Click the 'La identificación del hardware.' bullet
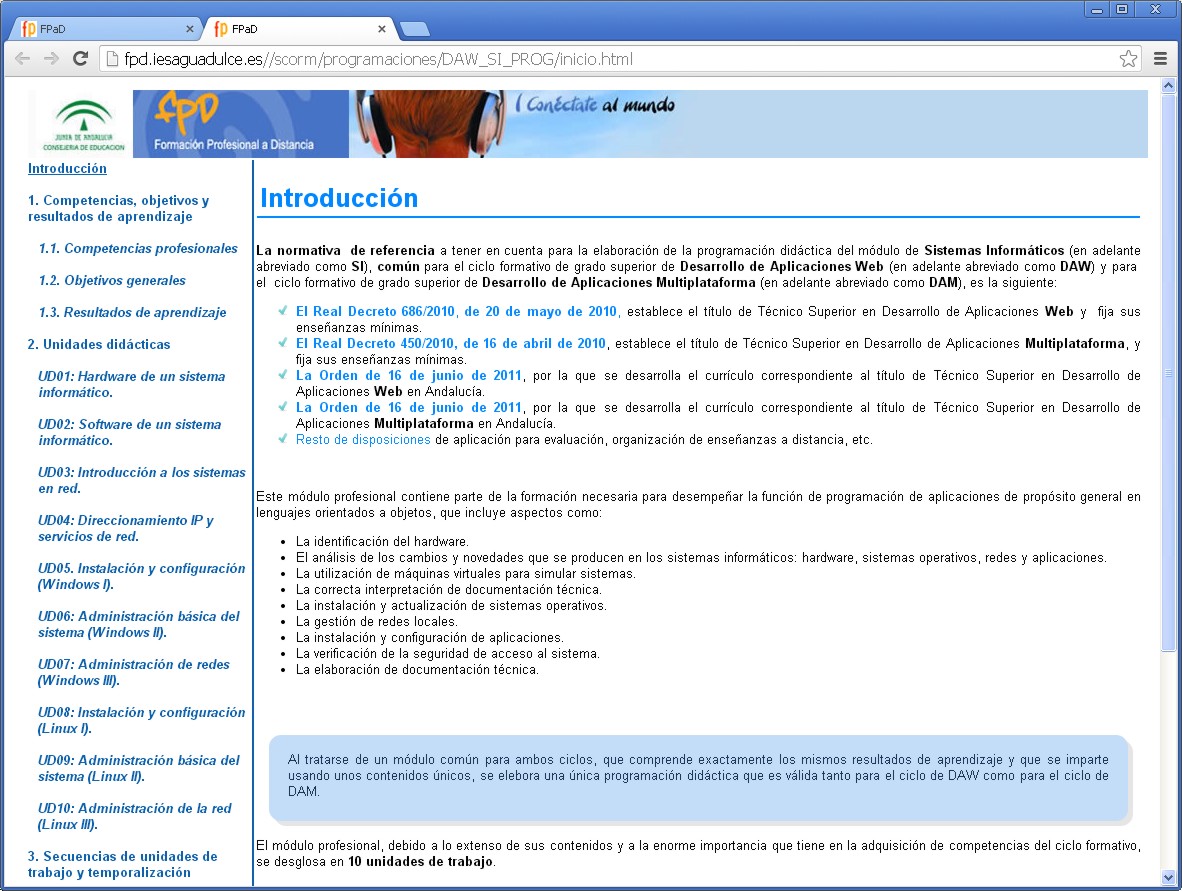Viewport: 1182px width, 891px height. point(382,542)
